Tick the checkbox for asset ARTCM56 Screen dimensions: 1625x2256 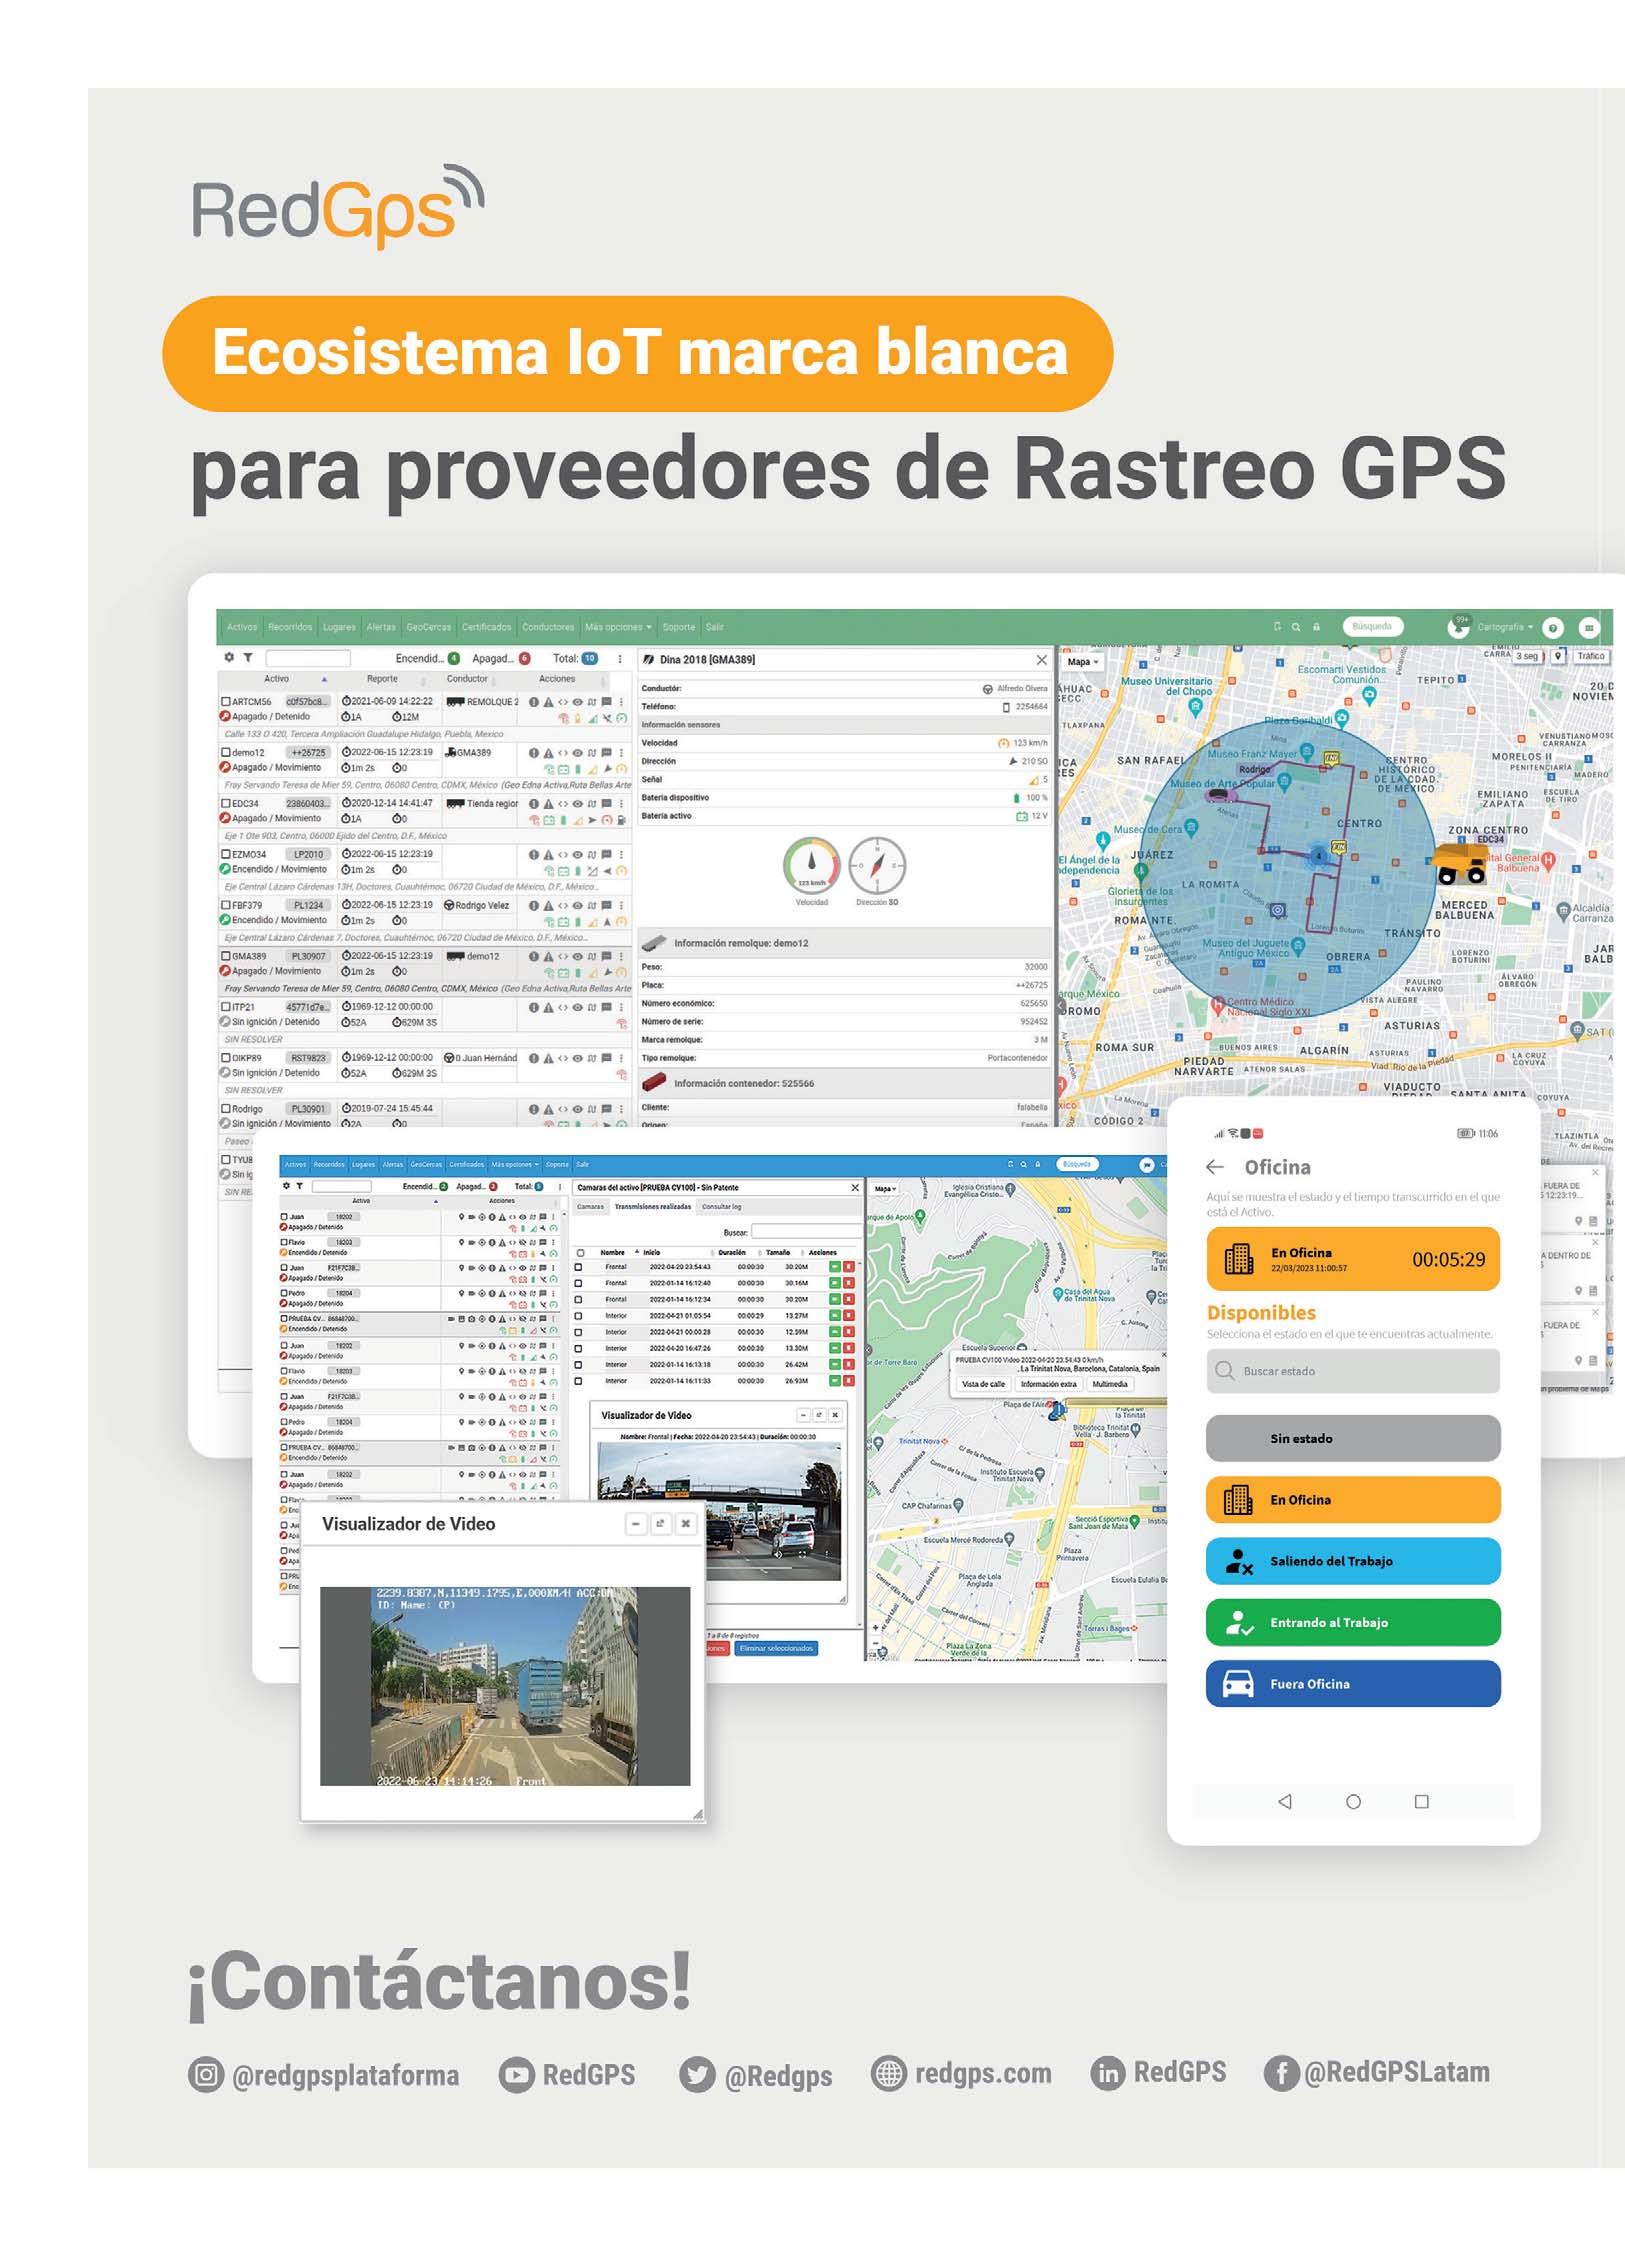pos(226,702)
